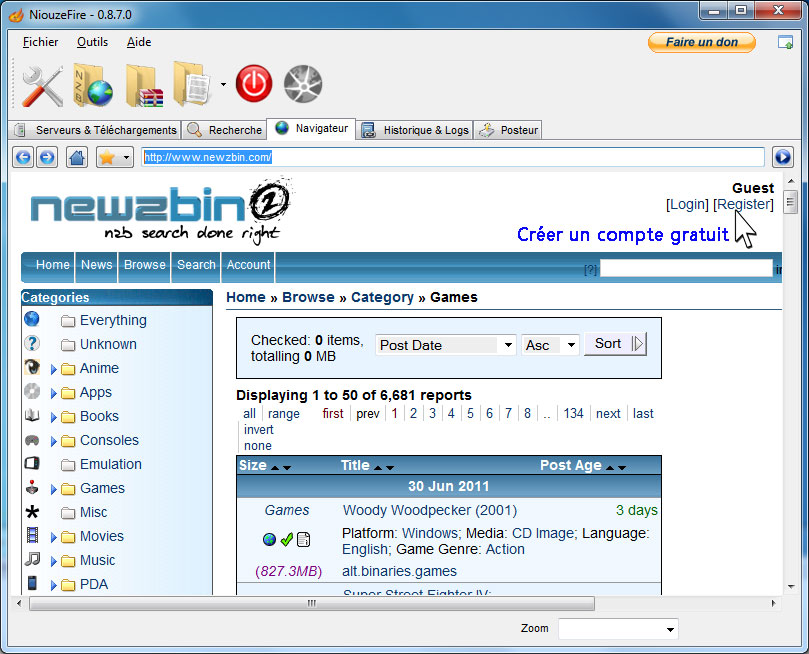809x654 pixels.
Task: Click the Everything category folder
Action: click(x=68, y=321)
